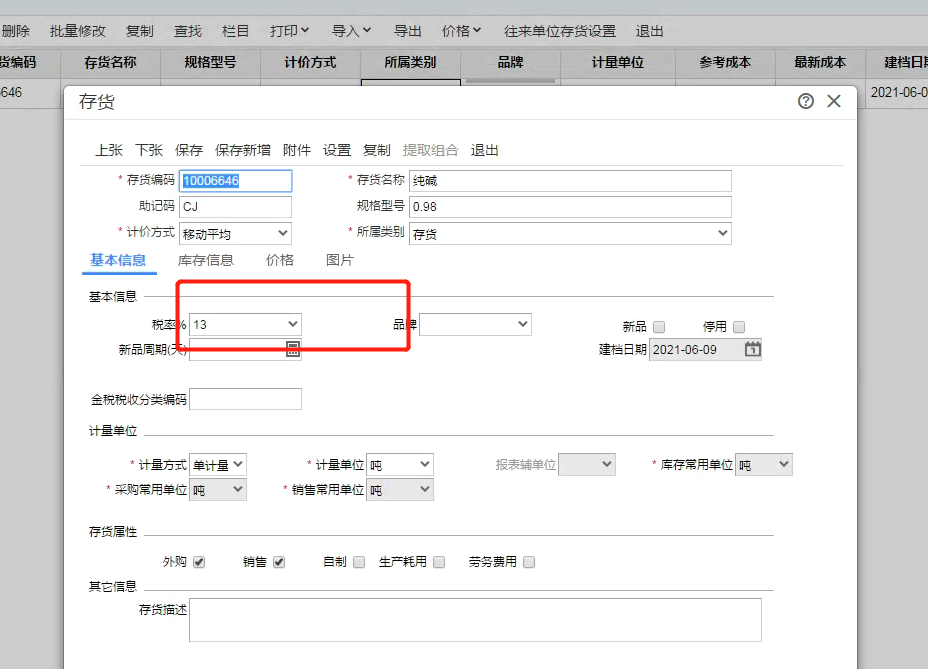Click the 存货名称 column header
This screenshot has height=669, width=928.
pyautogui.click(x=110, y=63)
